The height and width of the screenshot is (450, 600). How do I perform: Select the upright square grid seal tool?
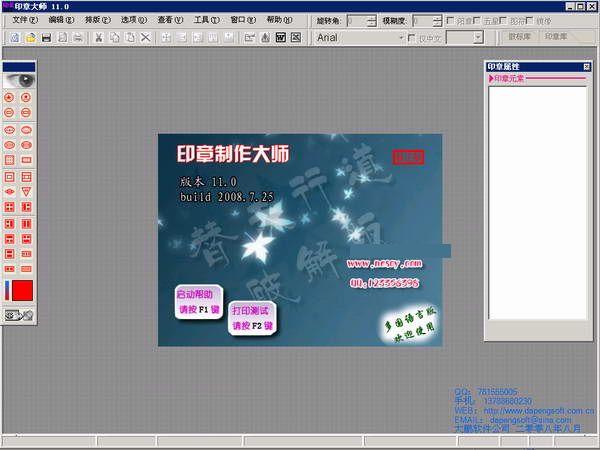pos(10,160)
